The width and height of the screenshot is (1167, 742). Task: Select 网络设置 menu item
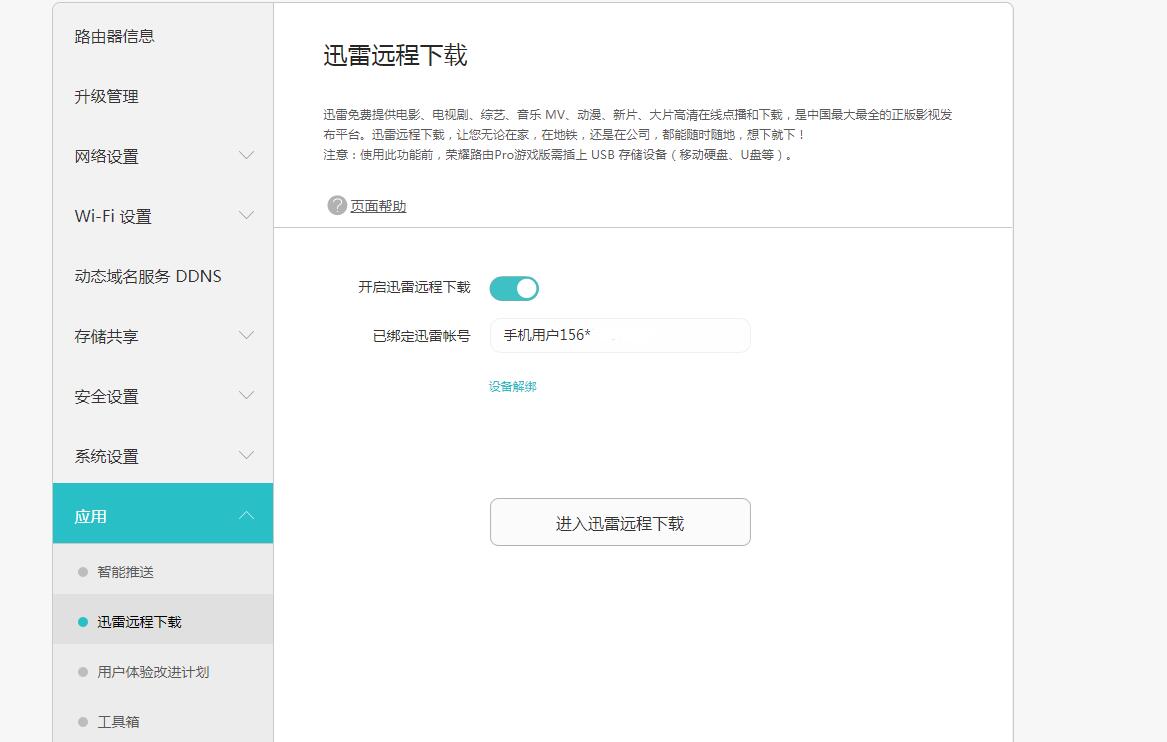tap(163, 156)
